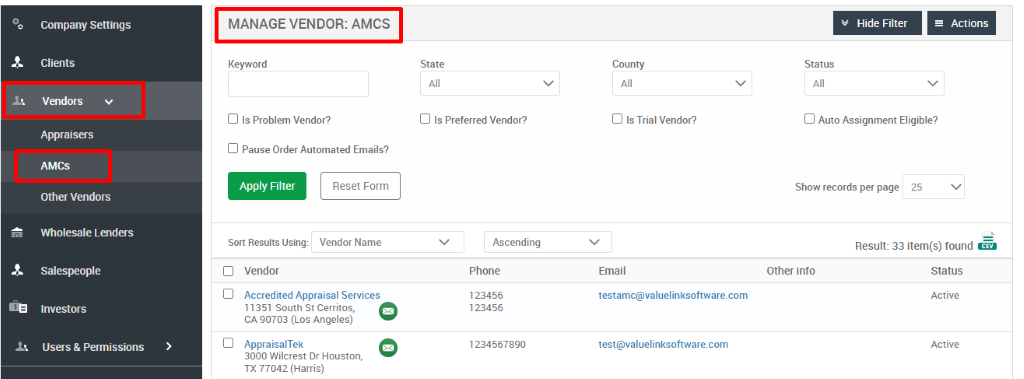Click the Vendors people icon in sidebar
The image size is (1024, 379).
tap(20, 101)
